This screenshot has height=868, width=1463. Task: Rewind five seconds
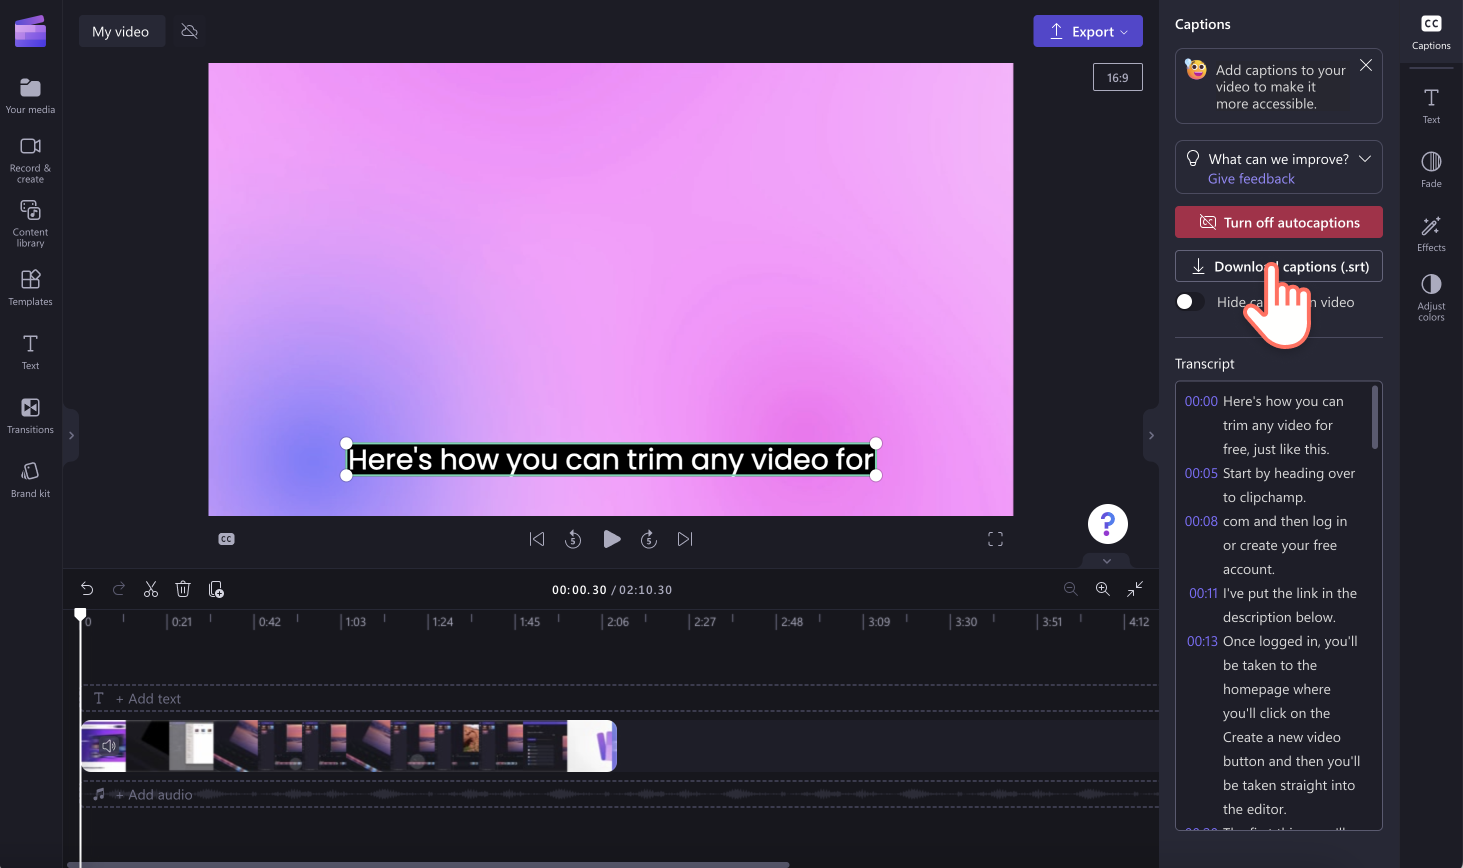573,539
